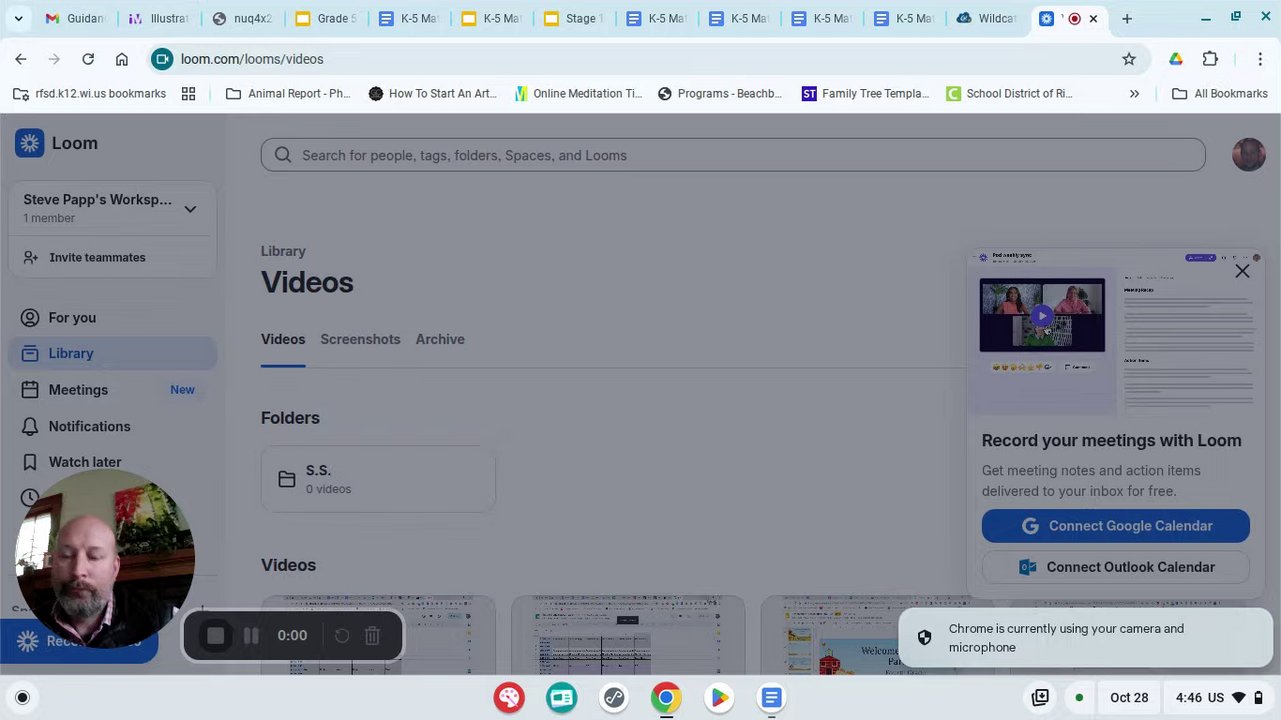Open Google Docs from the shelf
1281x720 pixels.
[771, 698]
